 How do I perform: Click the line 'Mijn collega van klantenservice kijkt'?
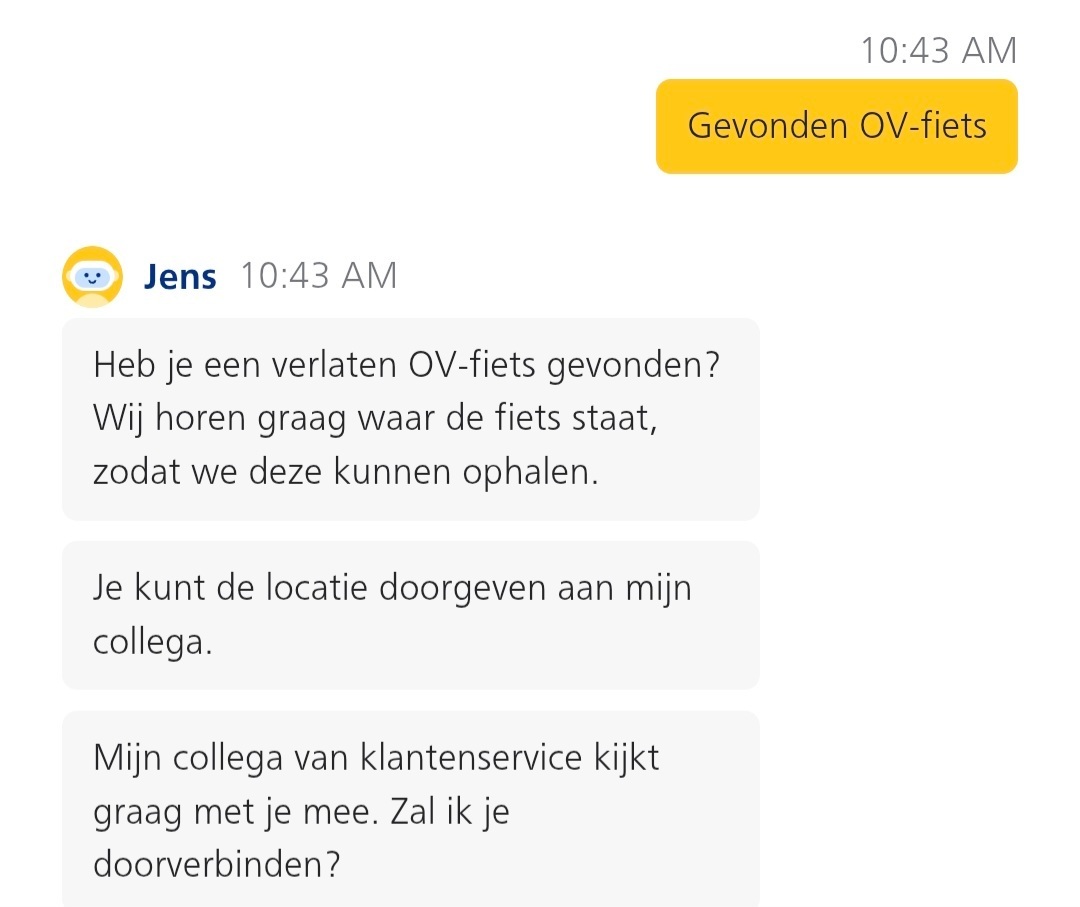[376, 758]
